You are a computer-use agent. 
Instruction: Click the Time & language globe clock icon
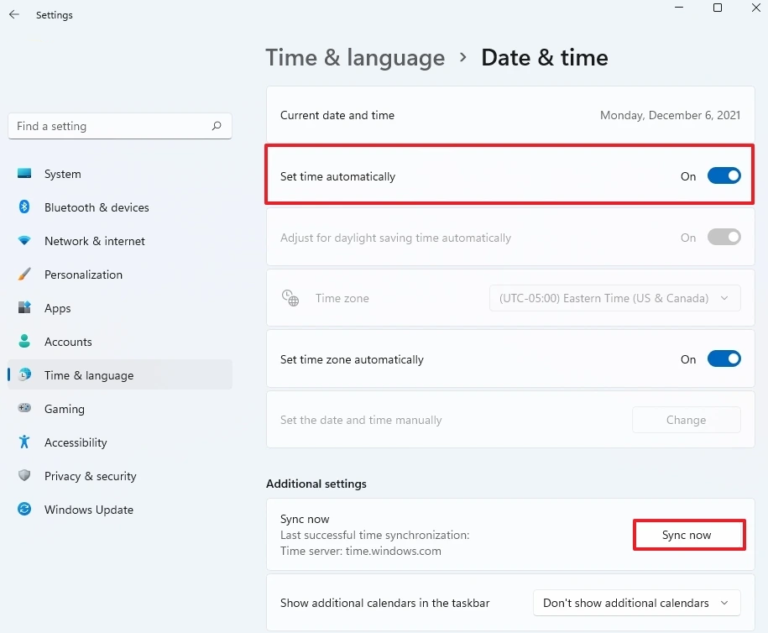pyautogui.click(x=24, y=375)
